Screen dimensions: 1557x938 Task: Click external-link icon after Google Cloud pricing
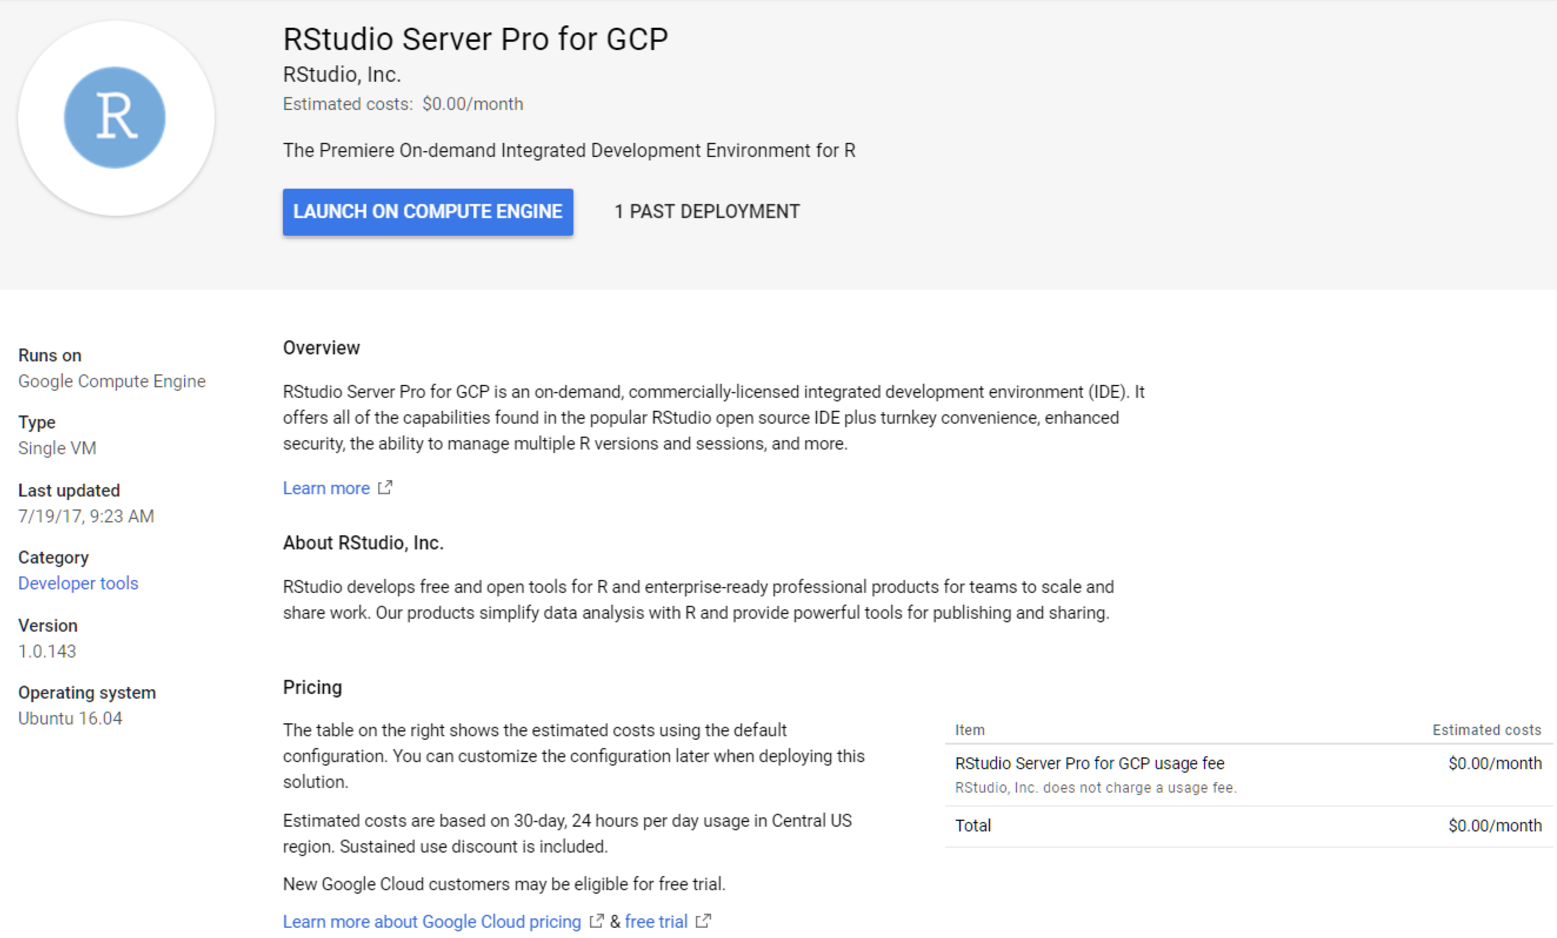596,921
